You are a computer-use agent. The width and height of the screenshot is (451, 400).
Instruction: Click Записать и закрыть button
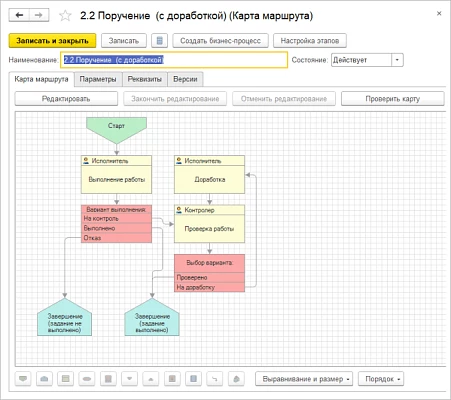tap(52, 41)
